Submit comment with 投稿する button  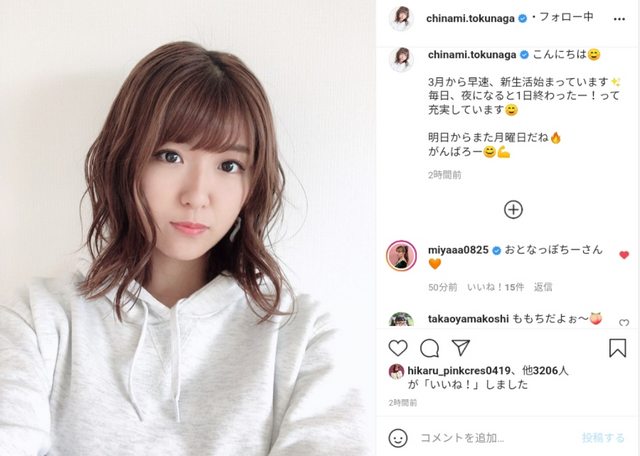pyautogui.click(x=603, y=438)
